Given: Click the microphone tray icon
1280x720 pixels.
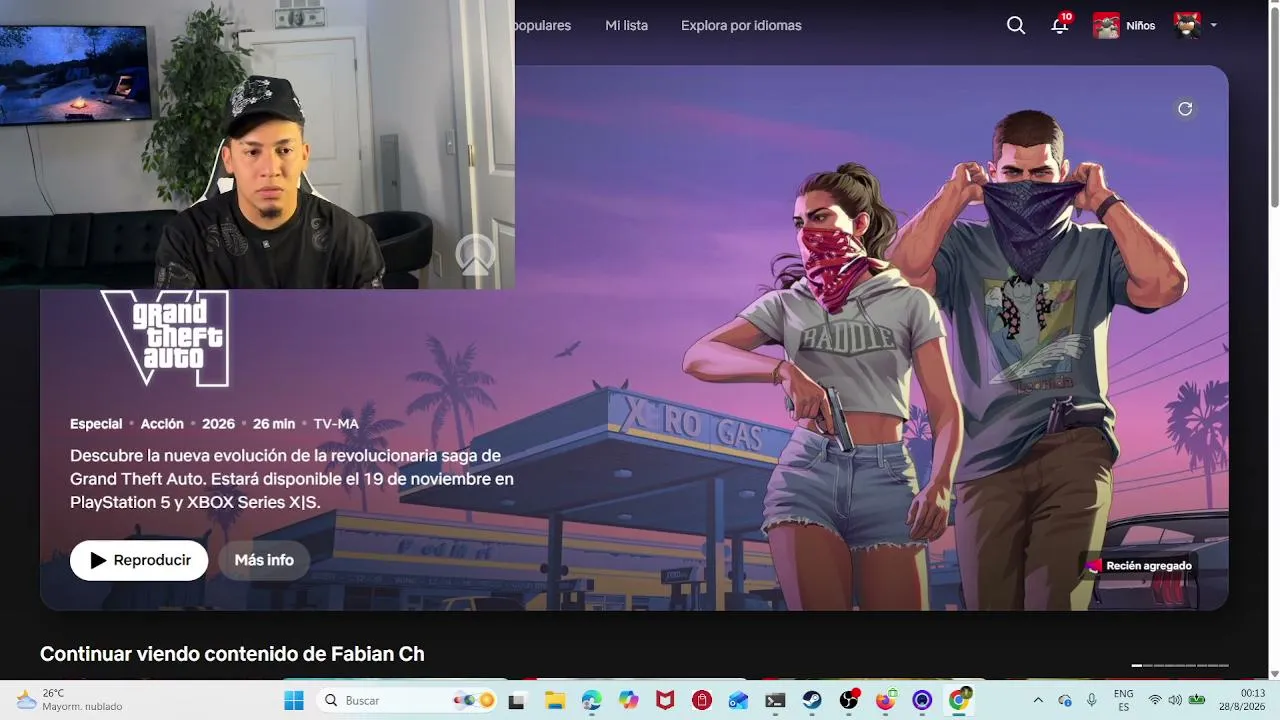Looking at the screenshot, I should click(x=1092, y=700).
